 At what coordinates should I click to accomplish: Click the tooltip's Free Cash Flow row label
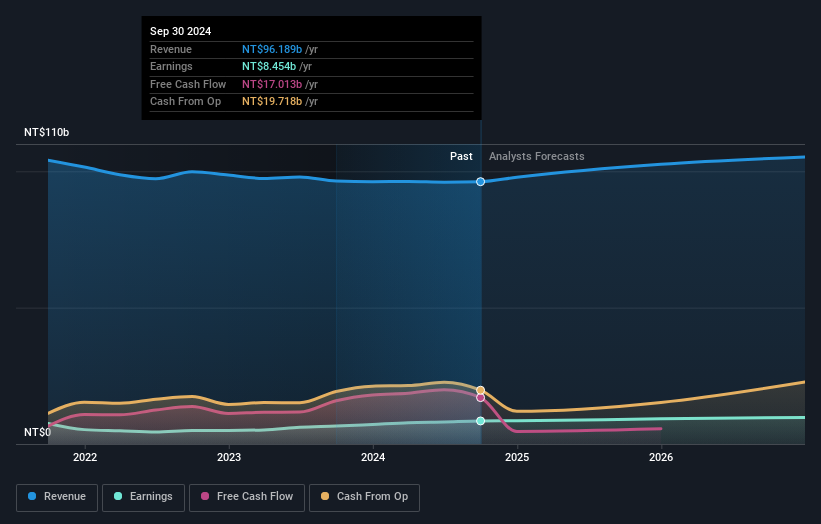click(188, 84)
